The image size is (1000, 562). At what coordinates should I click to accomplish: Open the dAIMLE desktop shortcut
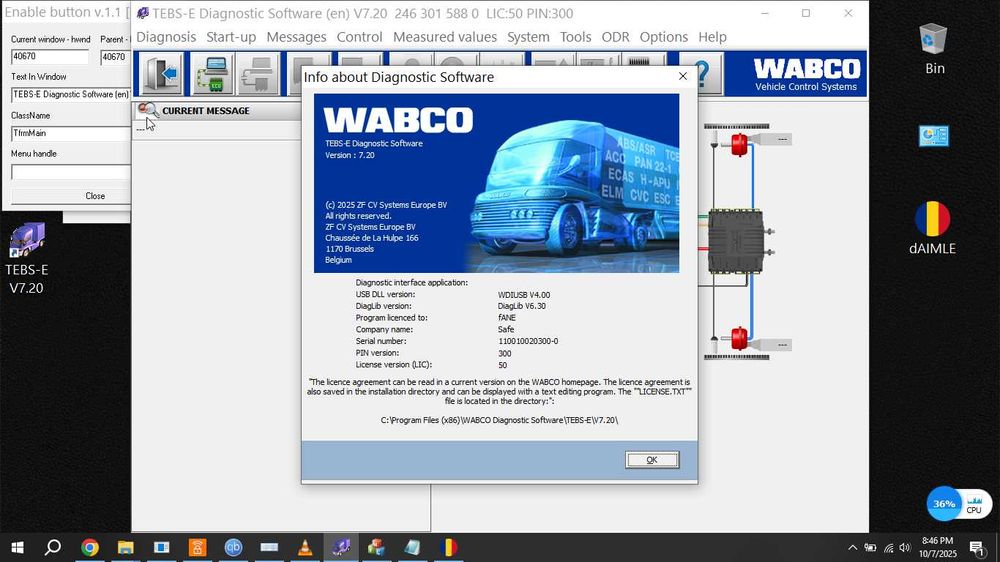[932, 228]
